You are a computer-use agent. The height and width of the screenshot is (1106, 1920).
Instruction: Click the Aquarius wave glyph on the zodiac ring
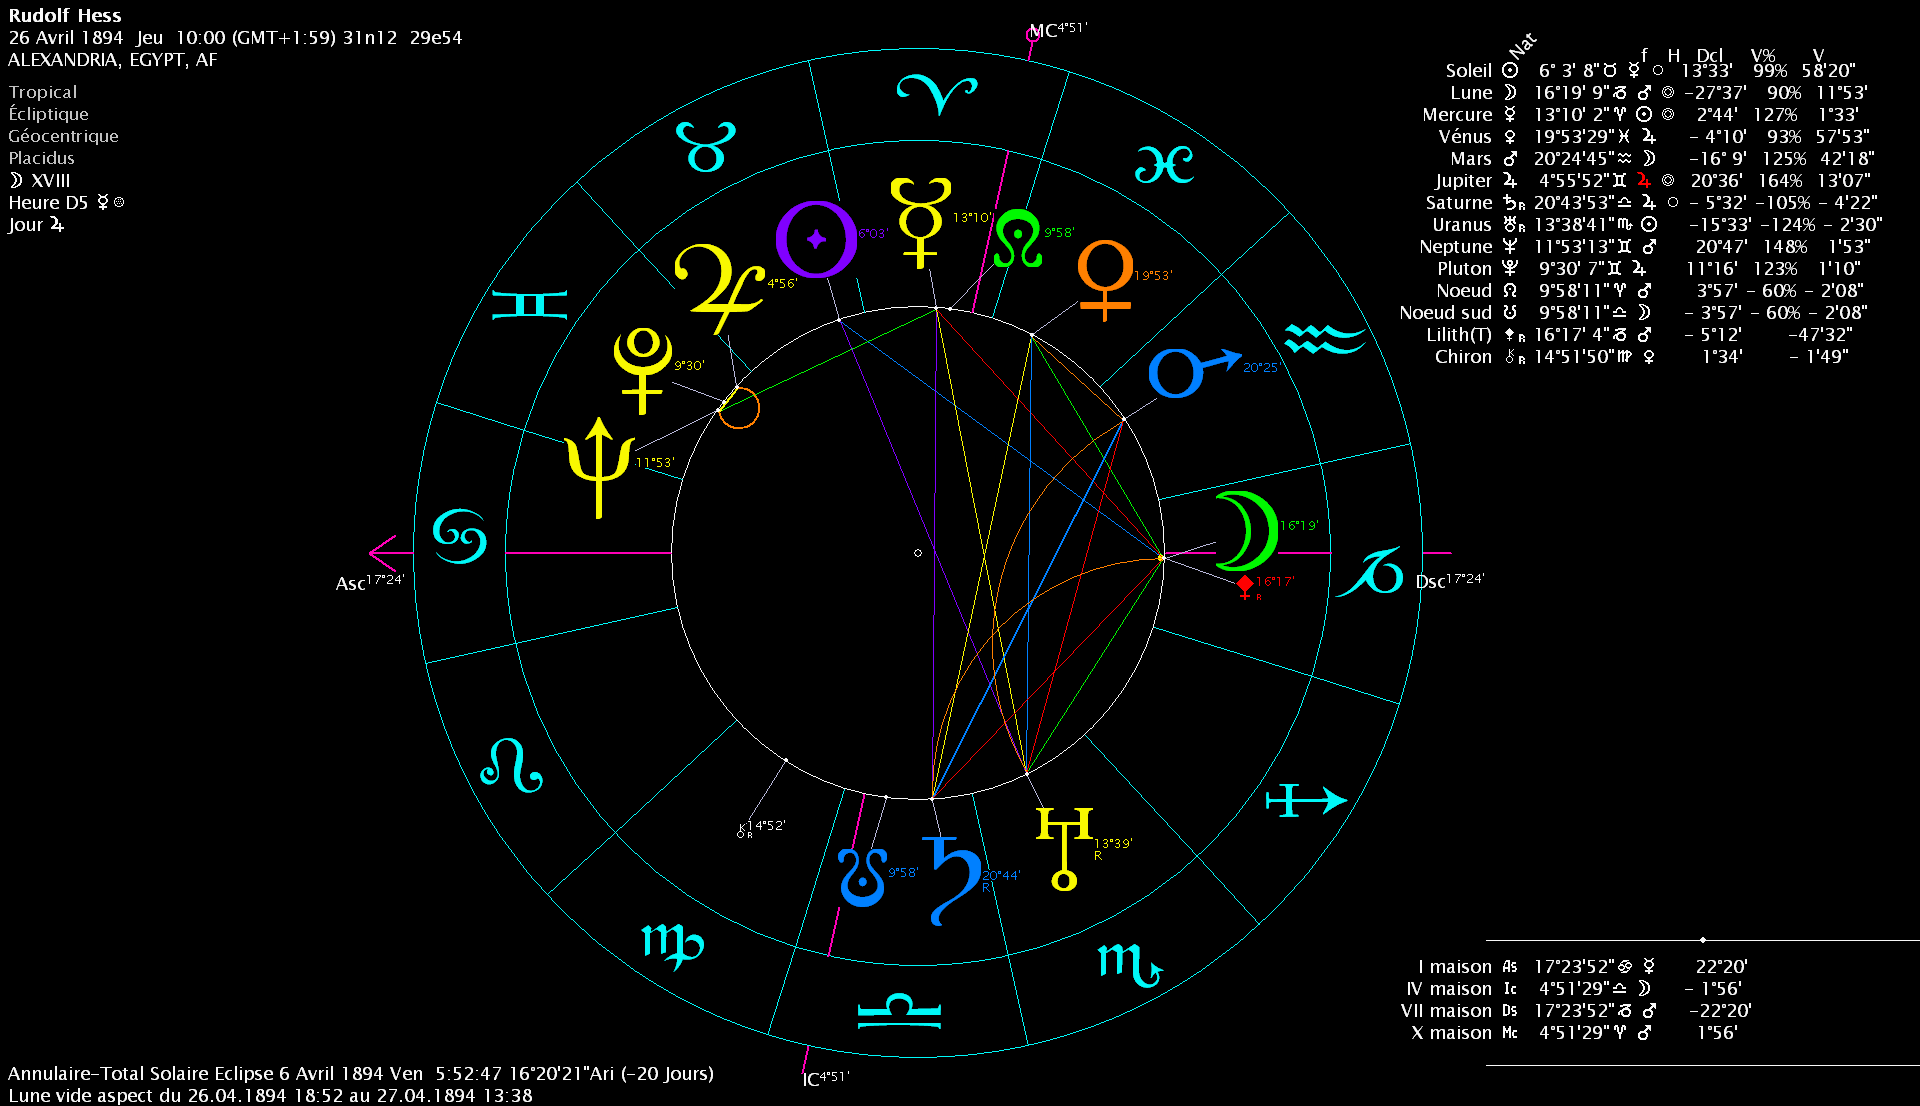pyautogui.click(x=1325, y=339)
